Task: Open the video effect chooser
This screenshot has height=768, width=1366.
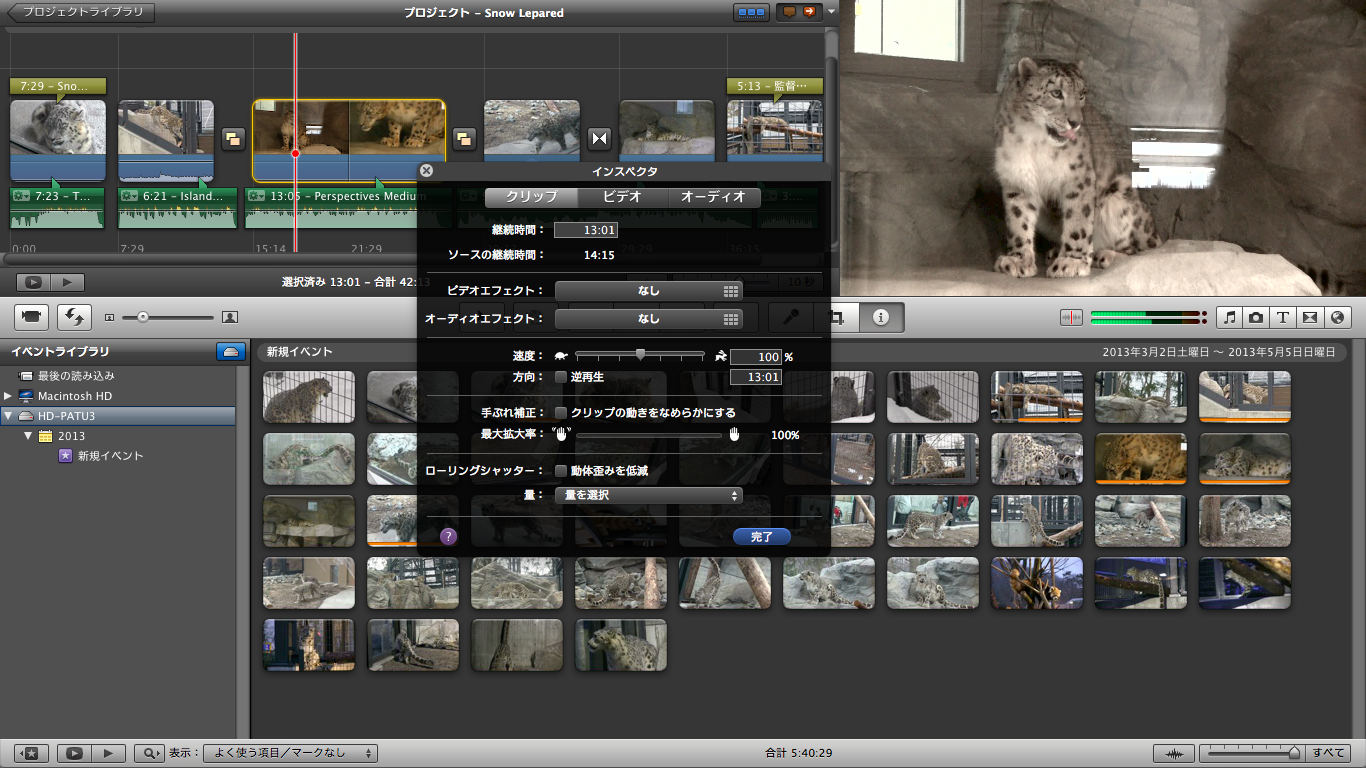Action: point(649,291)
